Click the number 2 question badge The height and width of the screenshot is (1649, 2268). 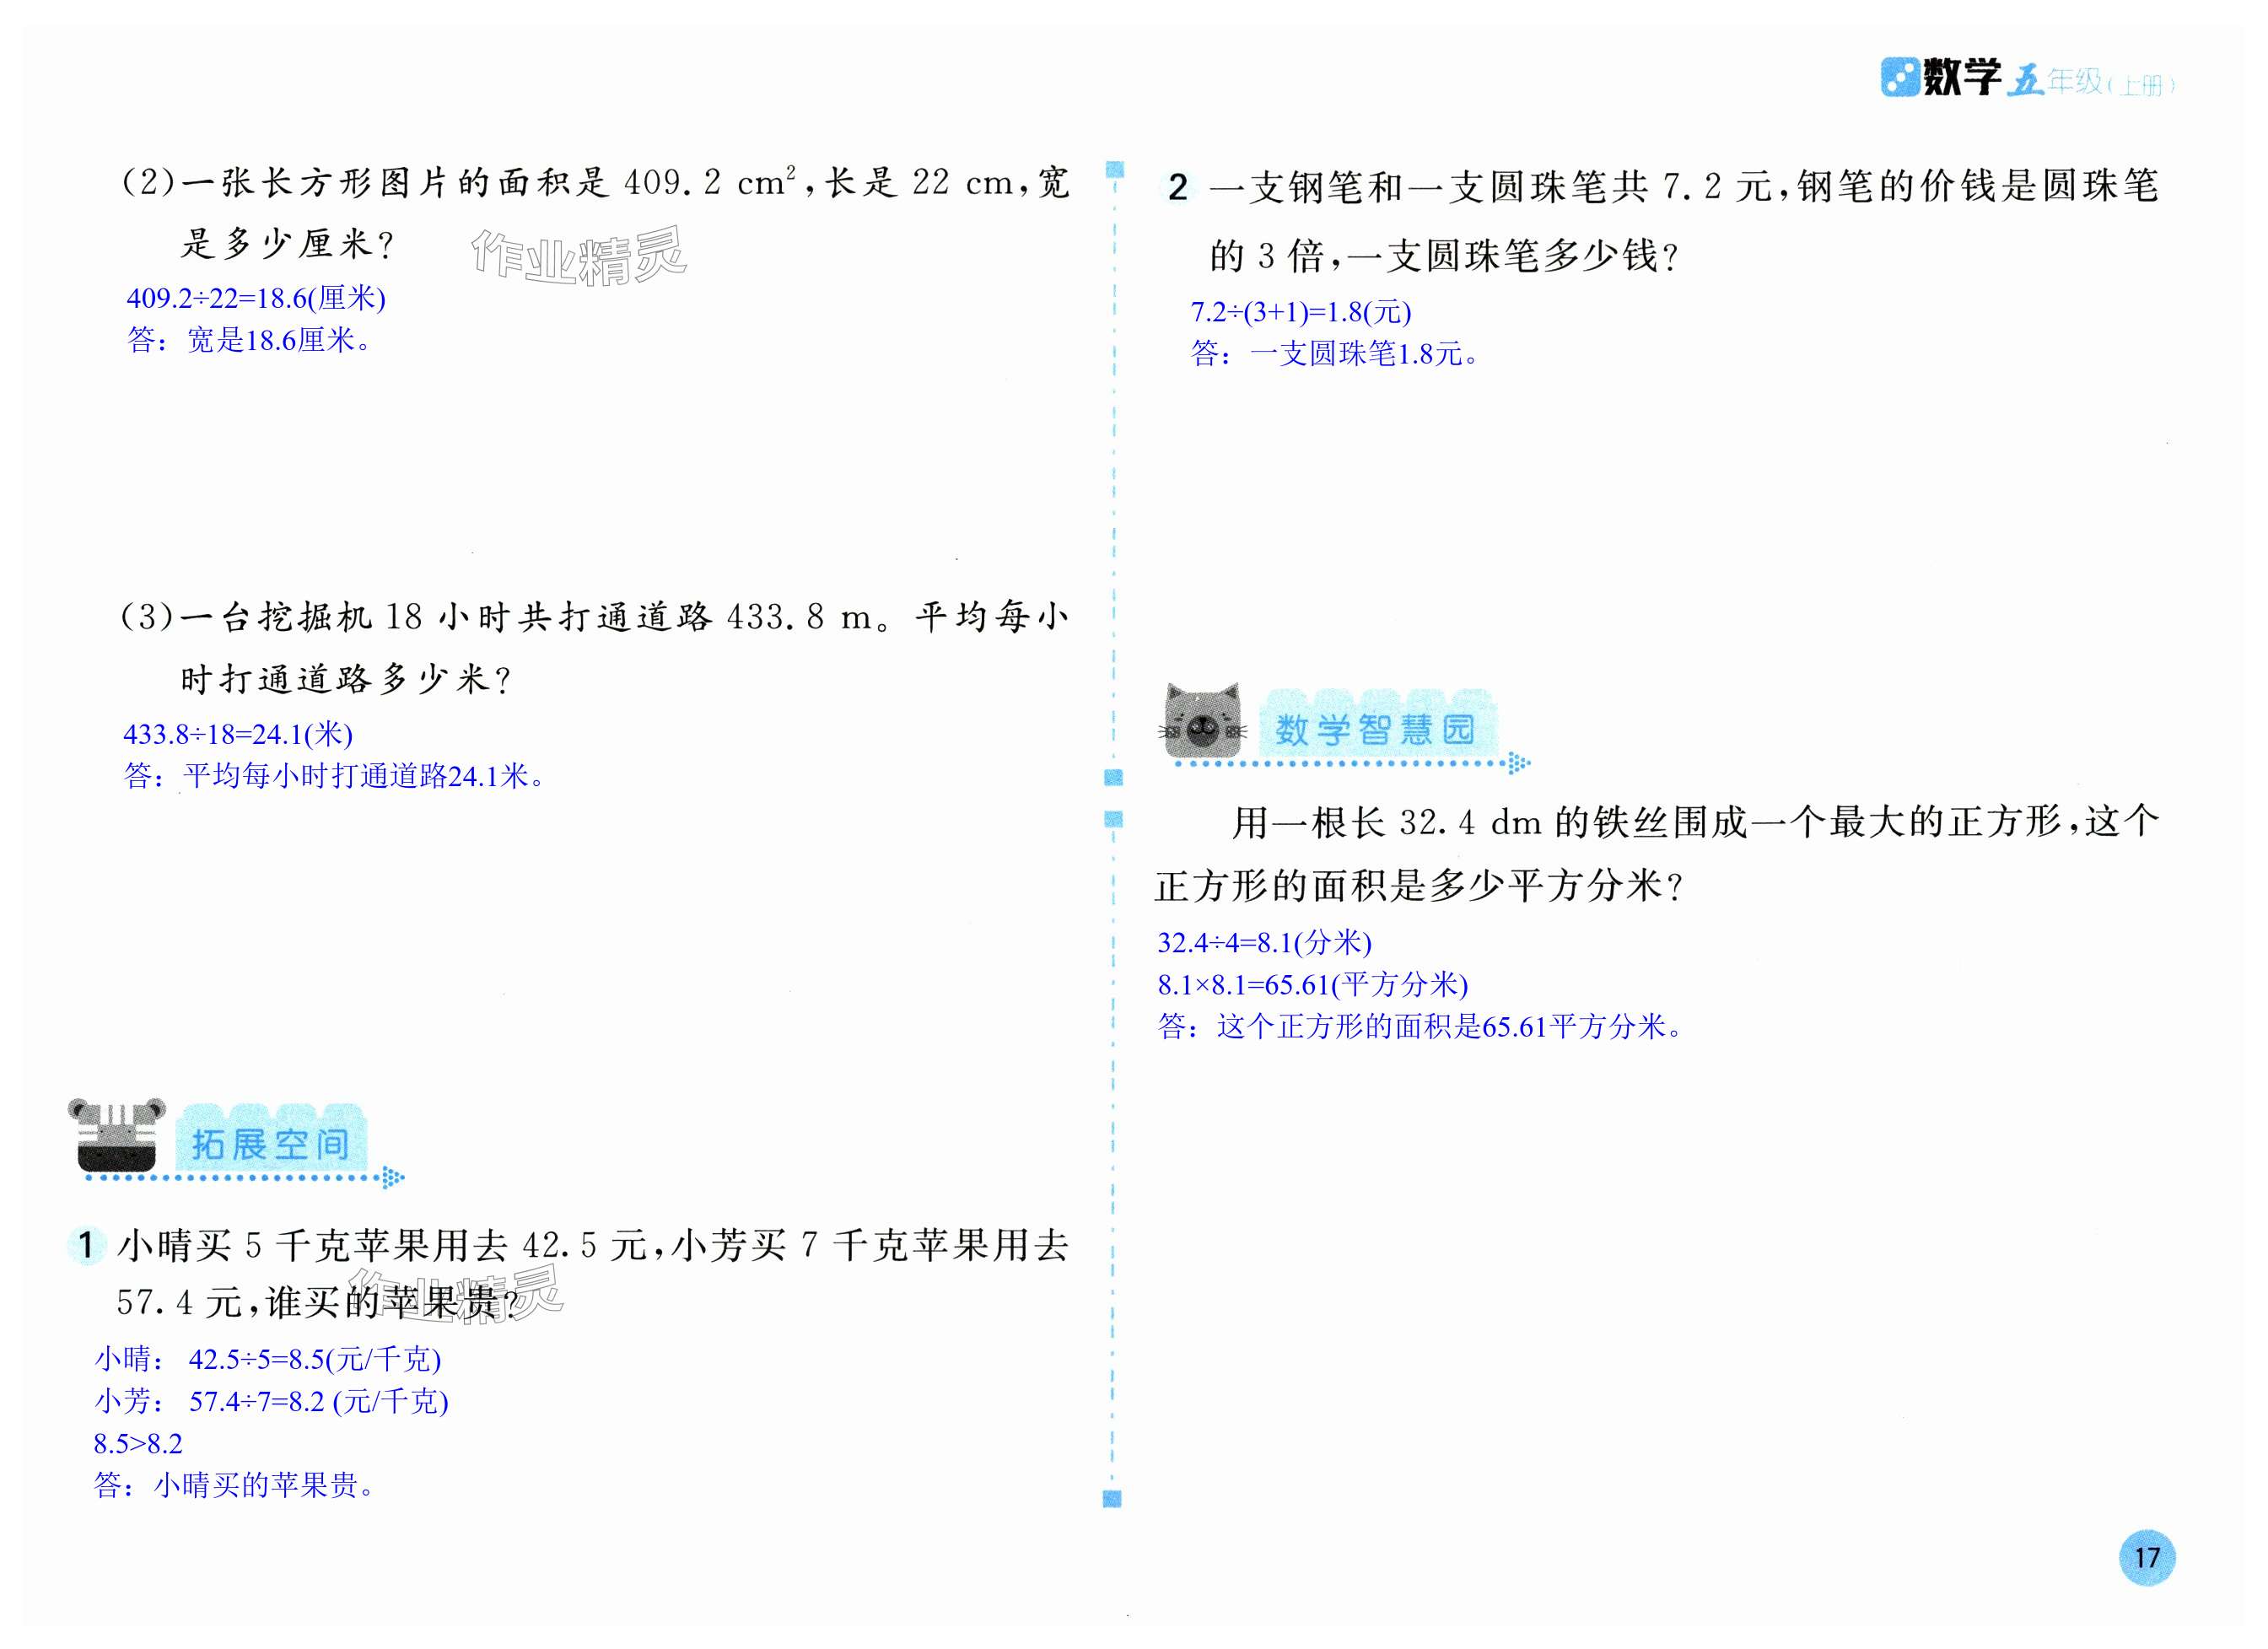1178,187
